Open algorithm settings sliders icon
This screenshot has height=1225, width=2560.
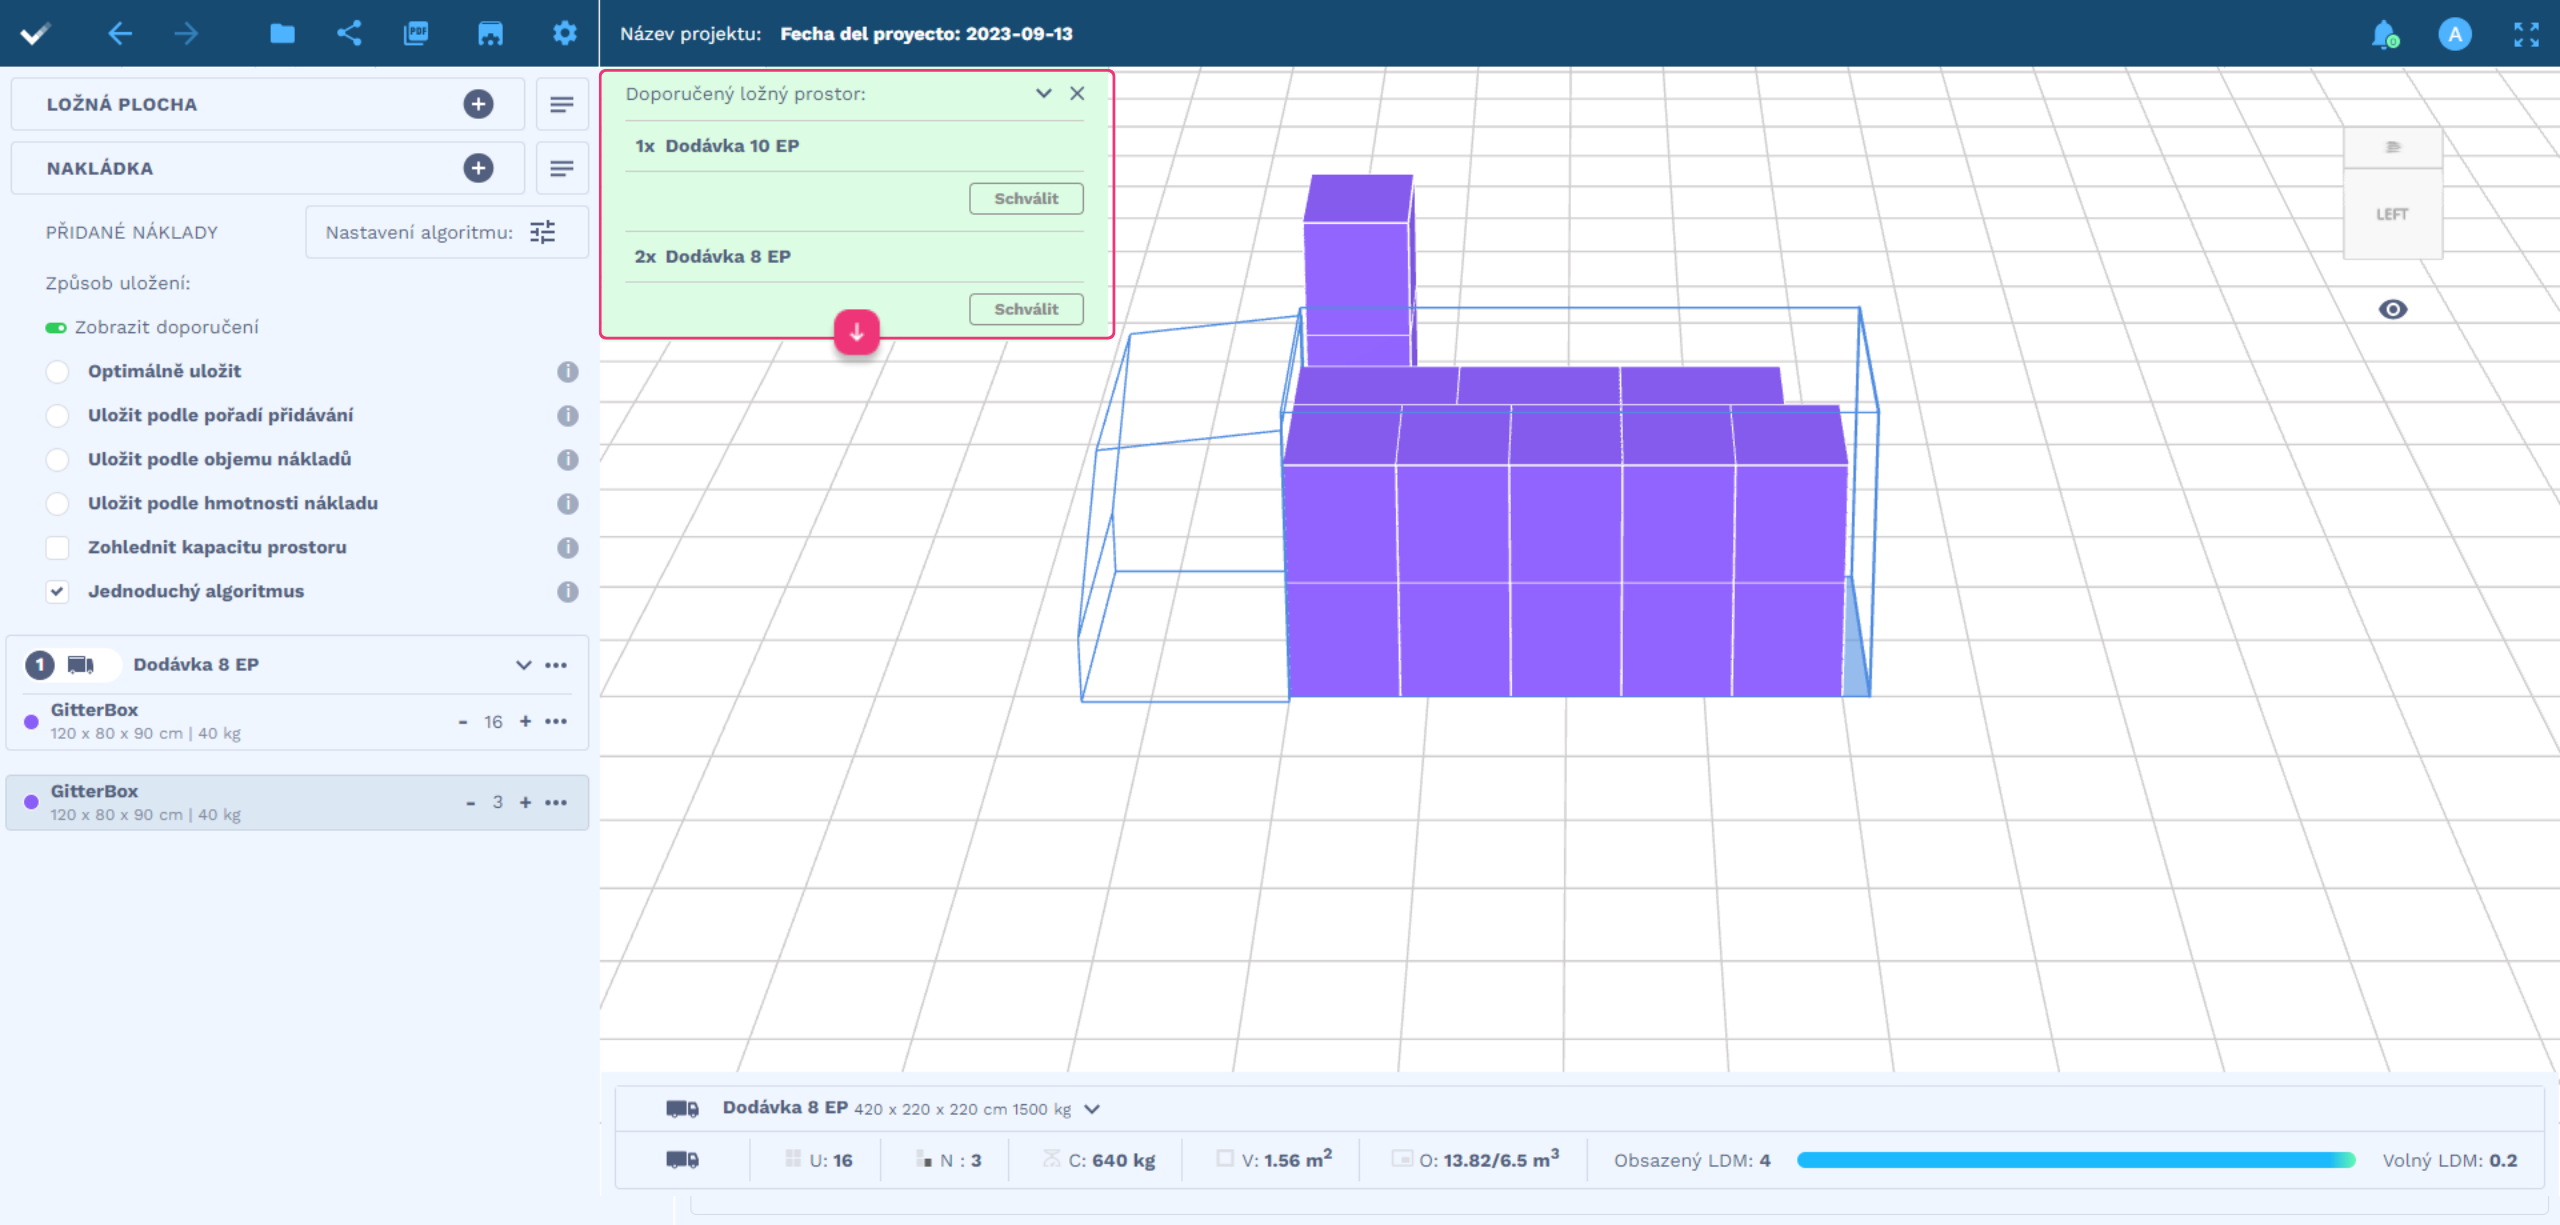pos(543,233)
